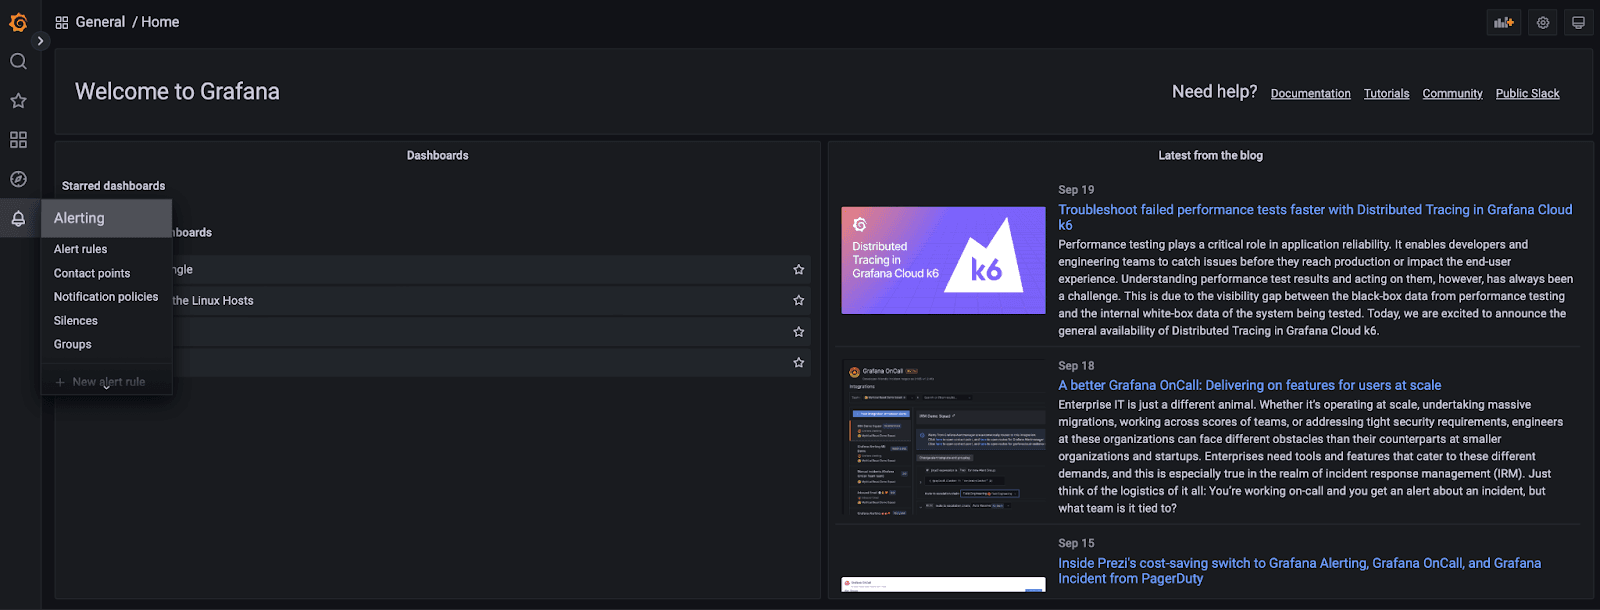The width and height of the screenshot is (1600, 610).
Task: Open the Explore compass icon
Action: (18, 179)
